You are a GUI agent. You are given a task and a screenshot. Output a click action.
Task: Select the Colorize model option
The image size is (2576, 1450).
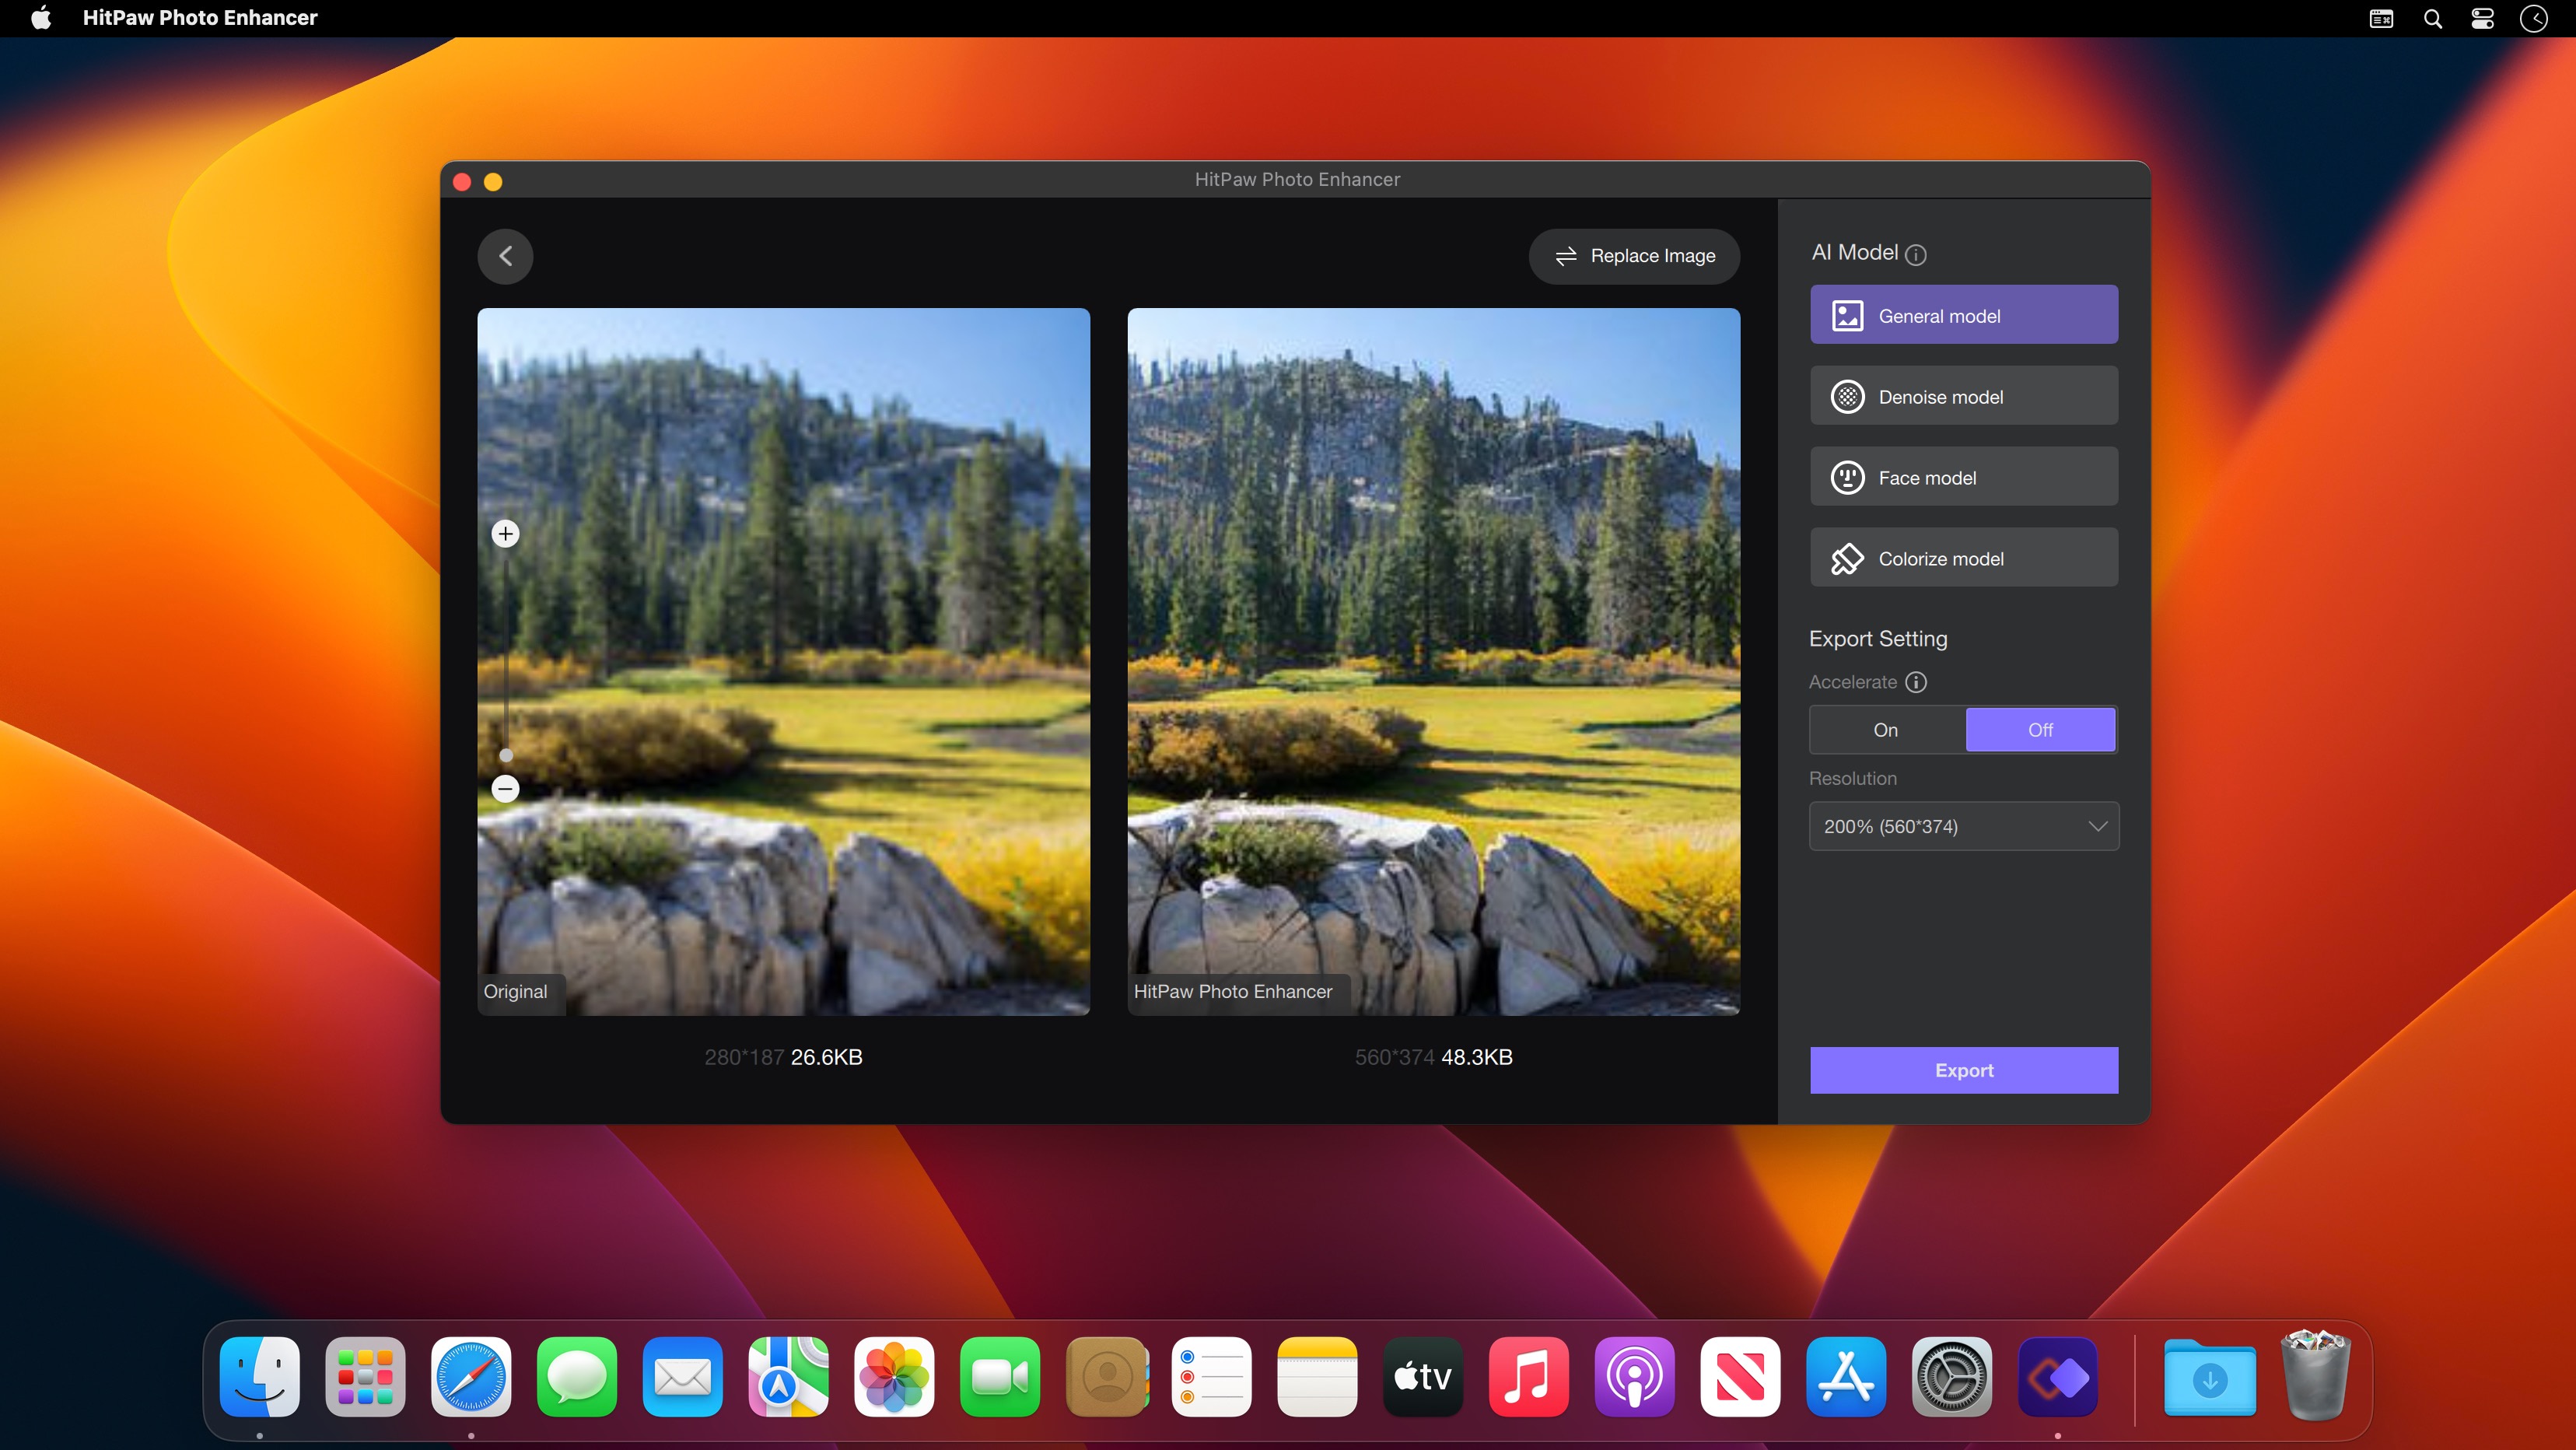(x=1964, y=558)
